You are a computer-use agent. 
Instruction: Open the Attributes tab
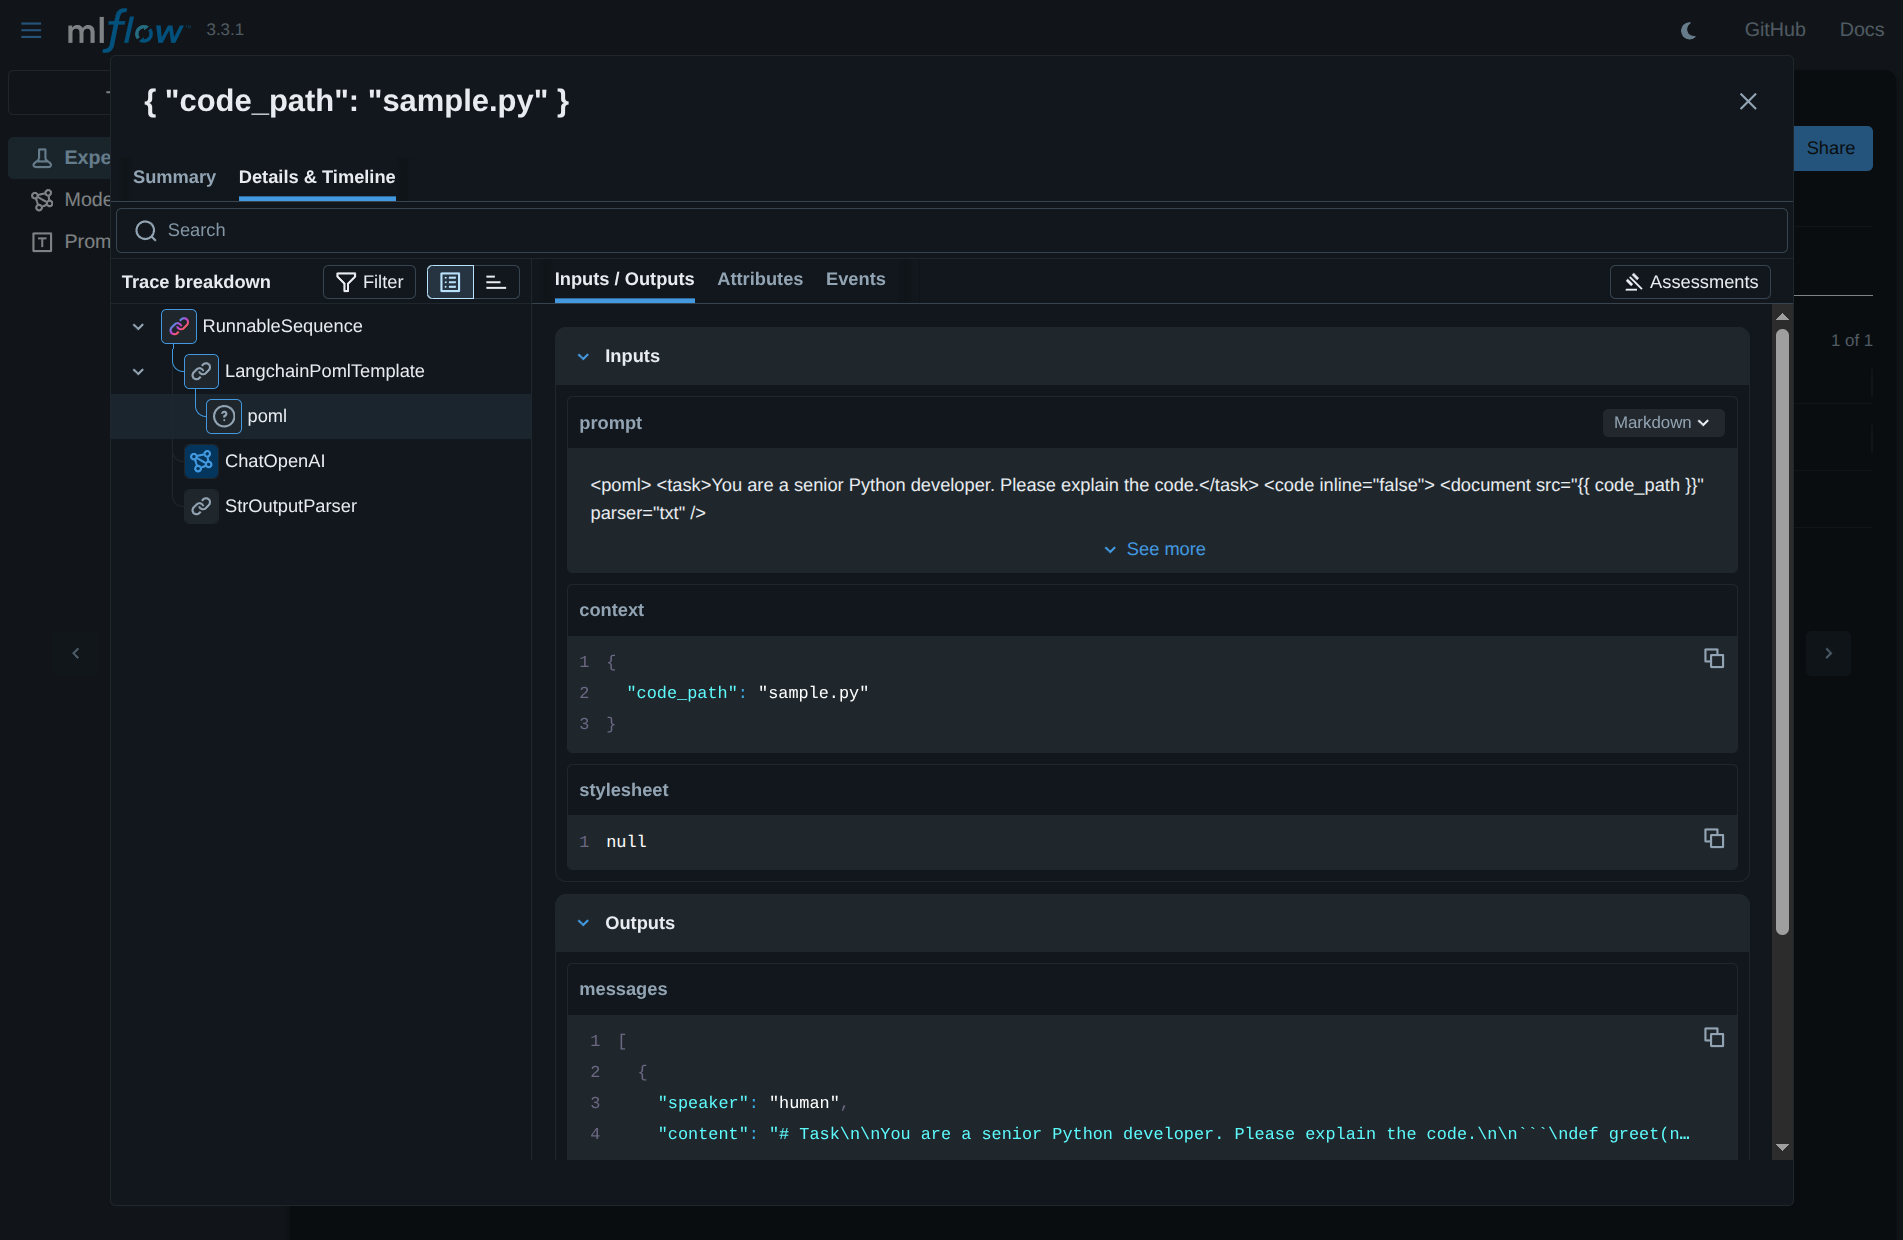tap(760, 280)
